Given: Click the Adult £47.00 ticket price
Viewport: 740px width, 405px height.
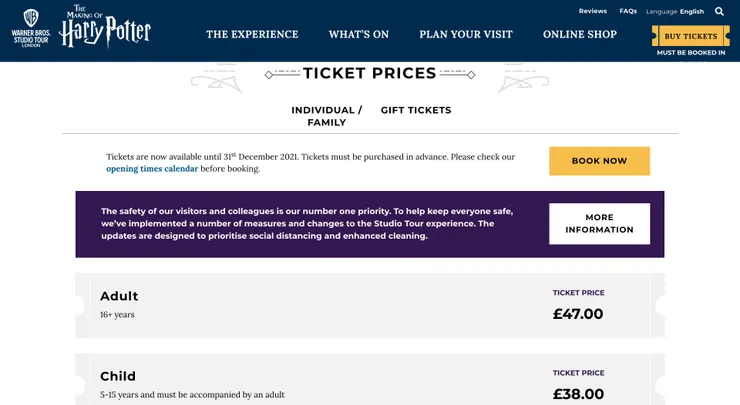Looking at the screenshot, I should point(578,314).
